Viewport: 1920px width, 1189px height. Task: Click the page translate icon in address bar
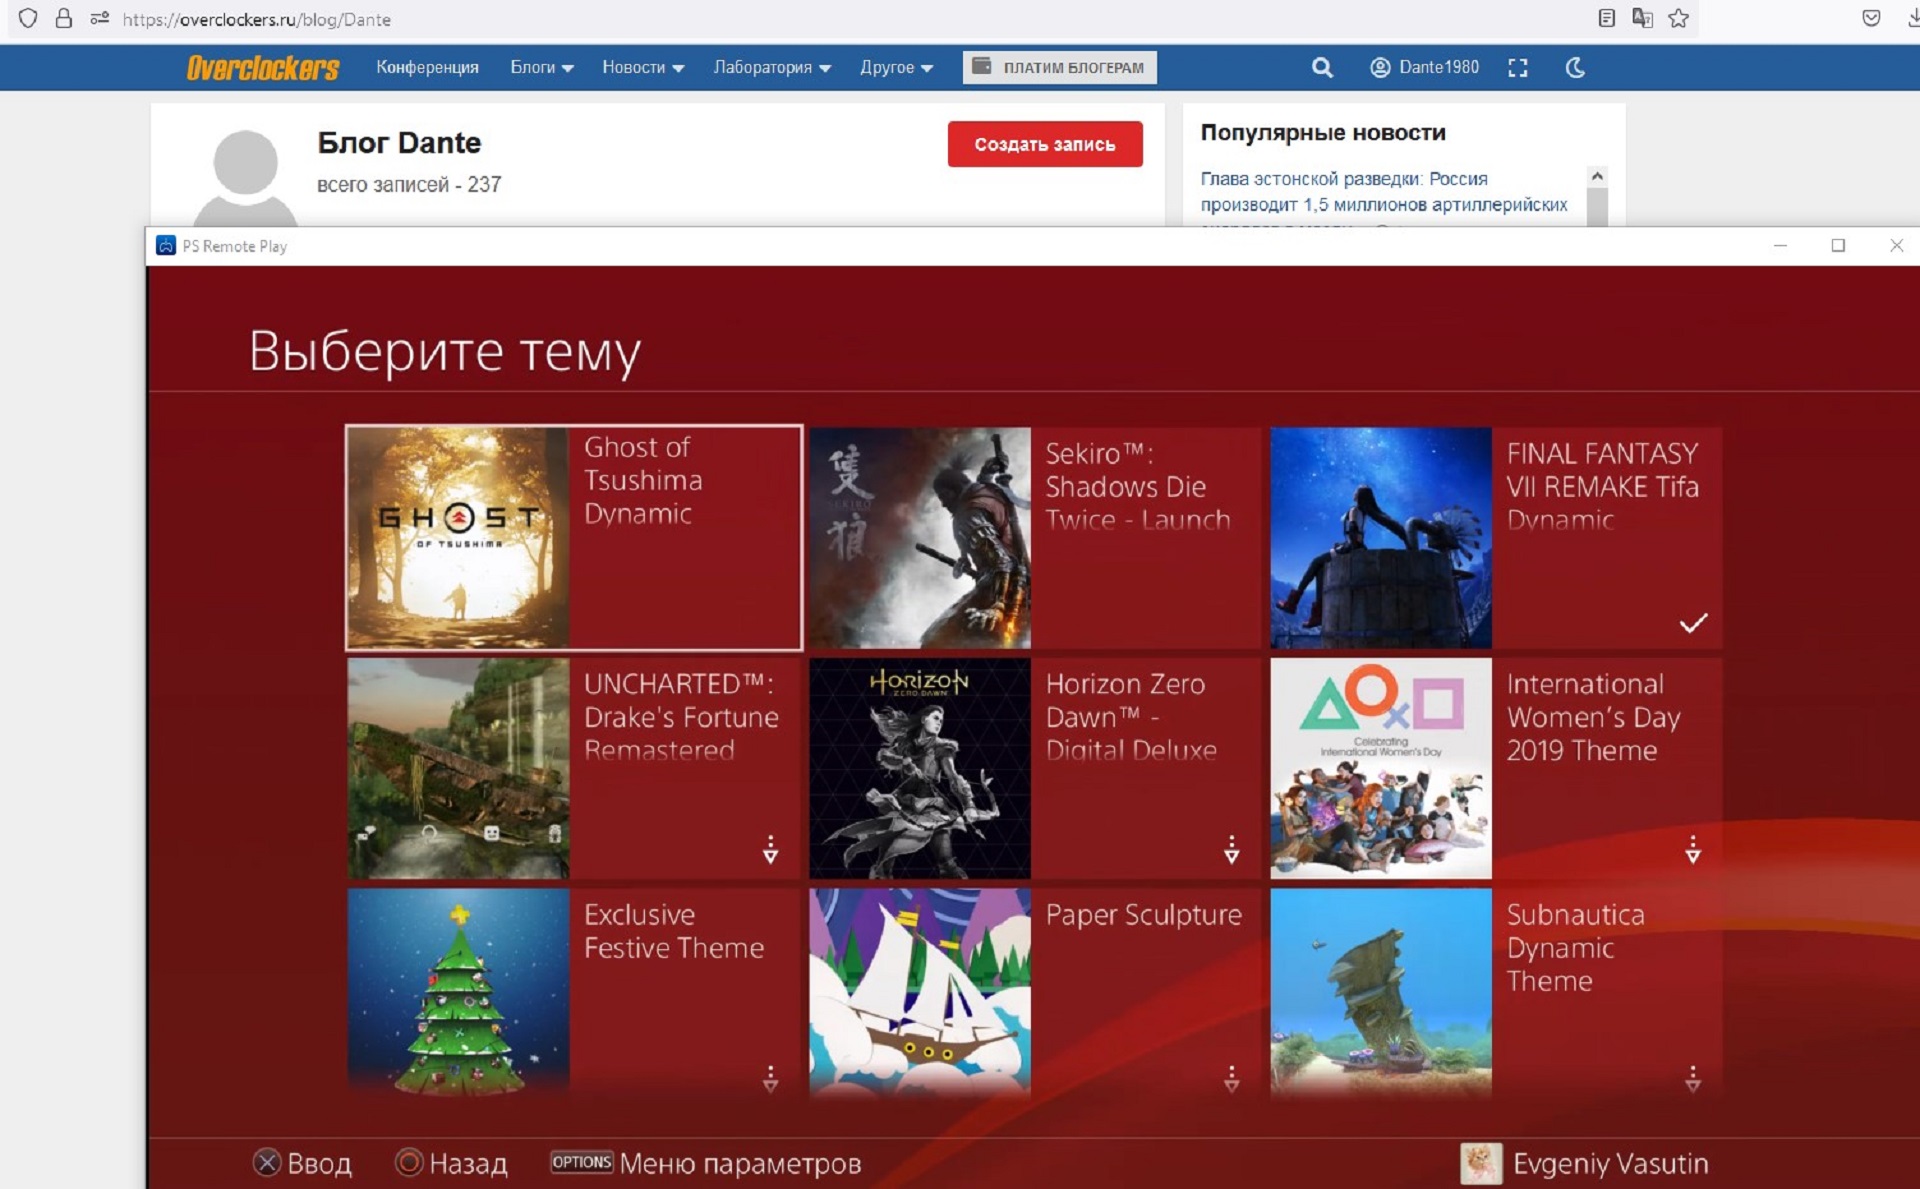click(1642, 18)
